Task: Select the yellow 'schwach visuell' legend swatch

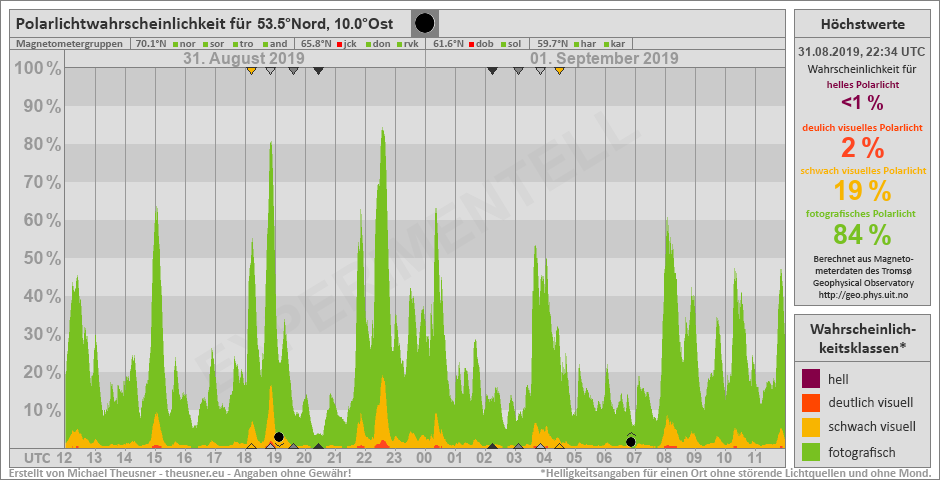Action: [811, 427]
